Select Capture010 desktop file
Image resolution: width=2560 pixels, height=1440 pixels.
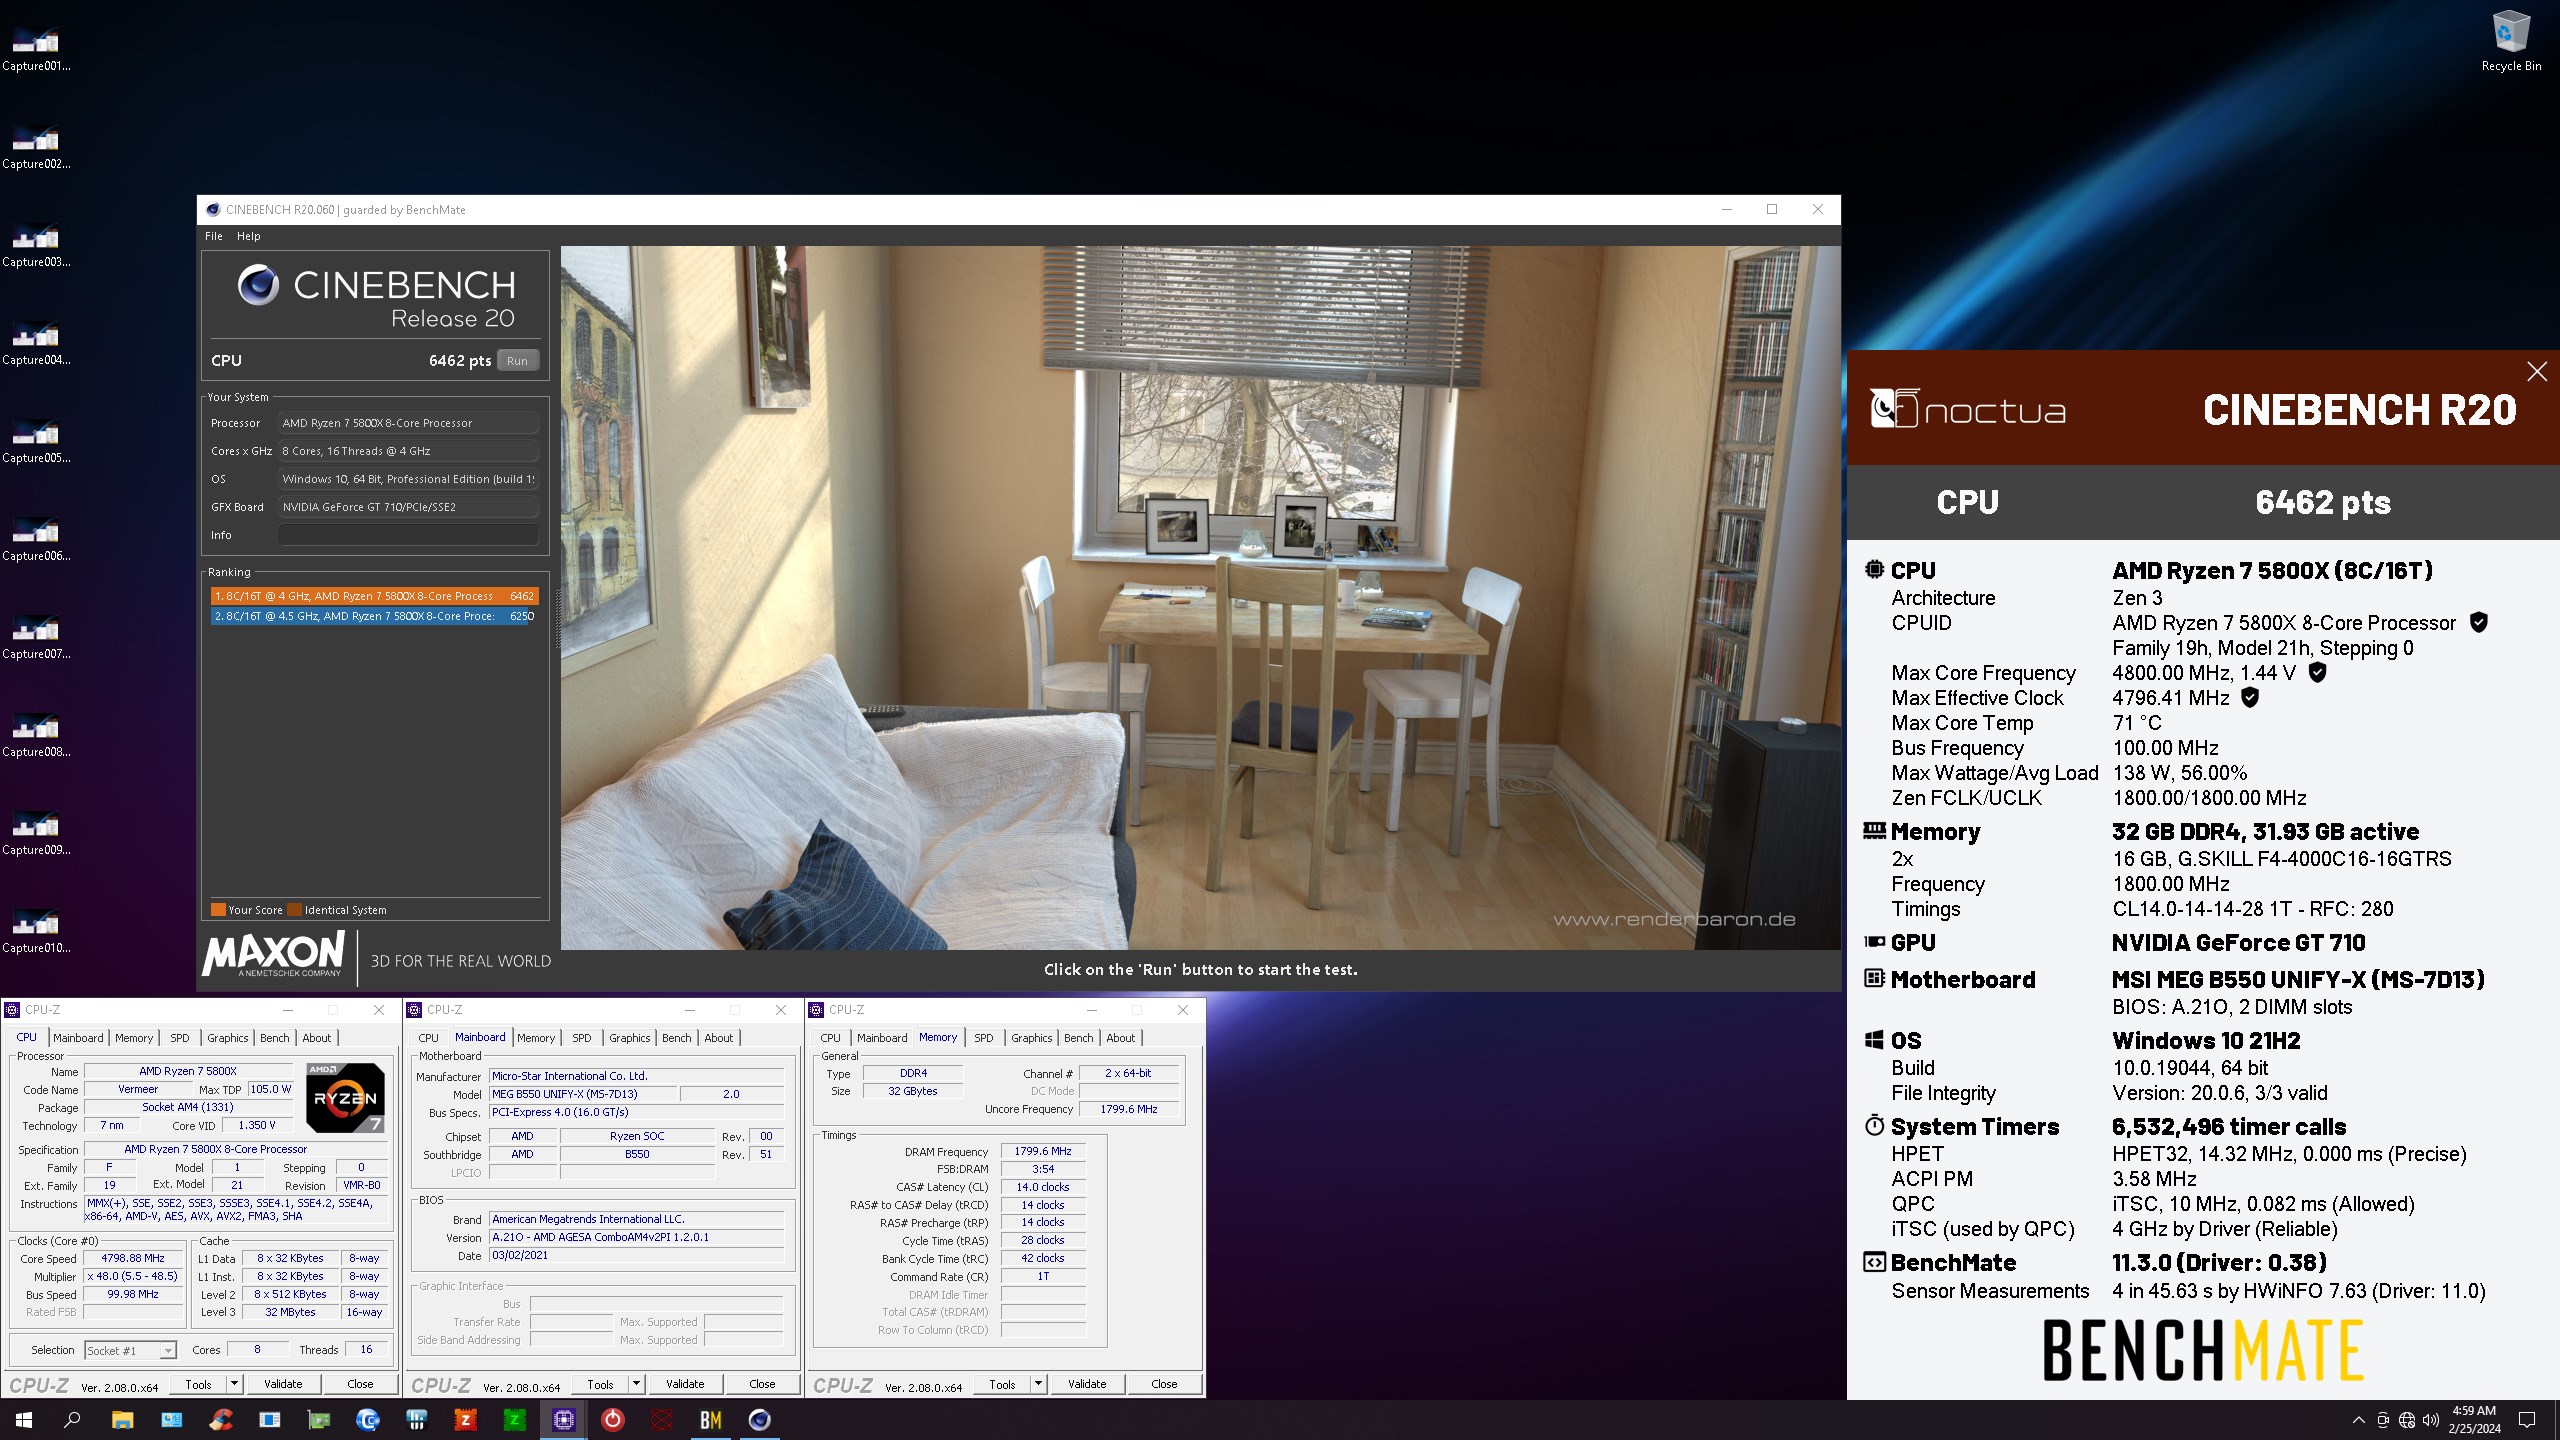(x=36, y=932)
